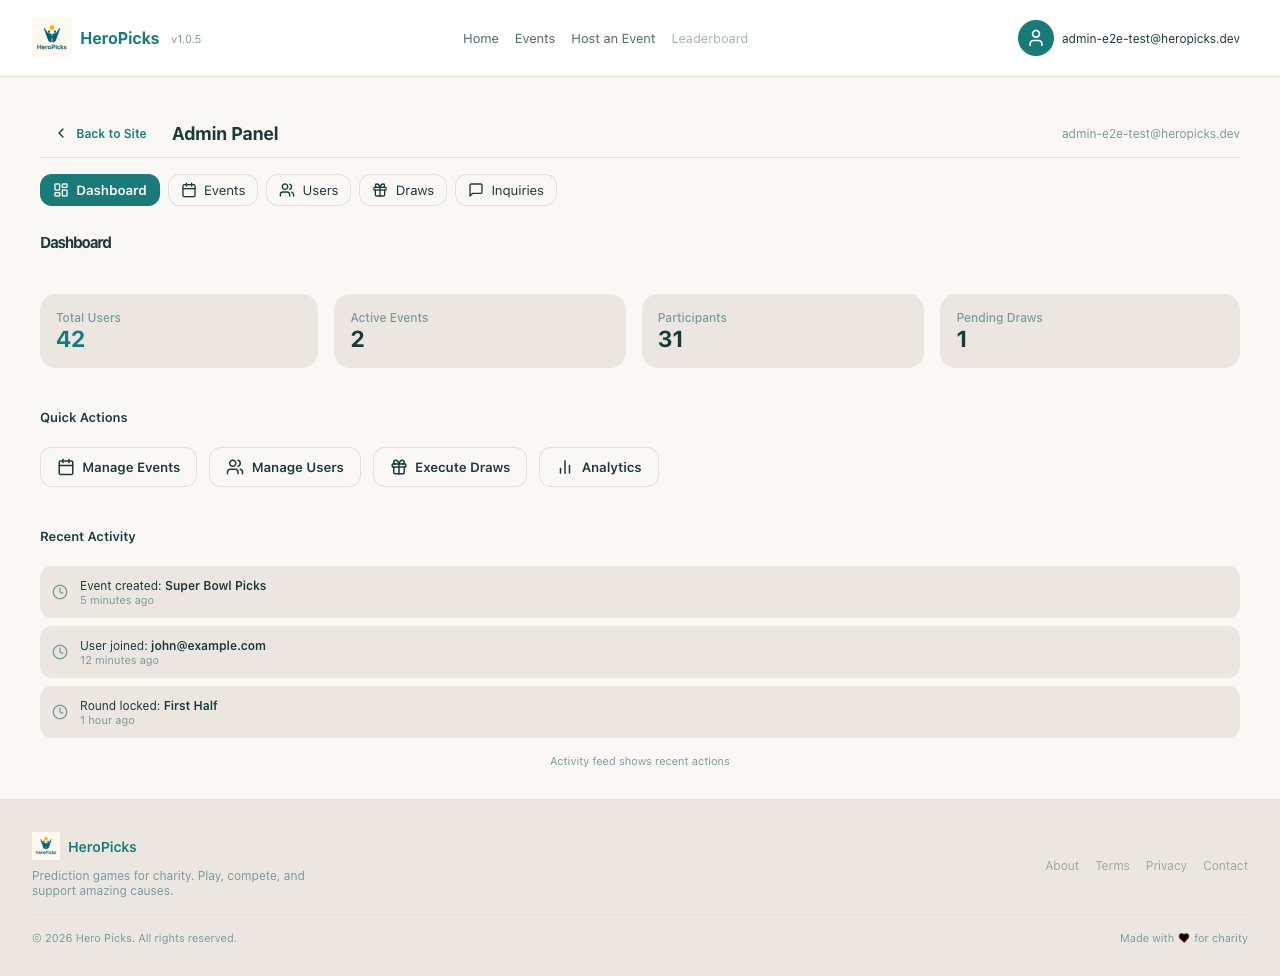Go to the Inquiries tab
Image resolution: width=1280 pixels, height=976 pixels.
(506, 190)
